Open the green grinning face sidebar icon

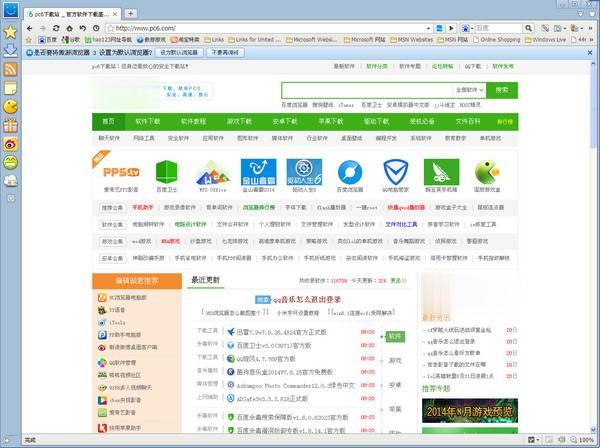point(10,163)
